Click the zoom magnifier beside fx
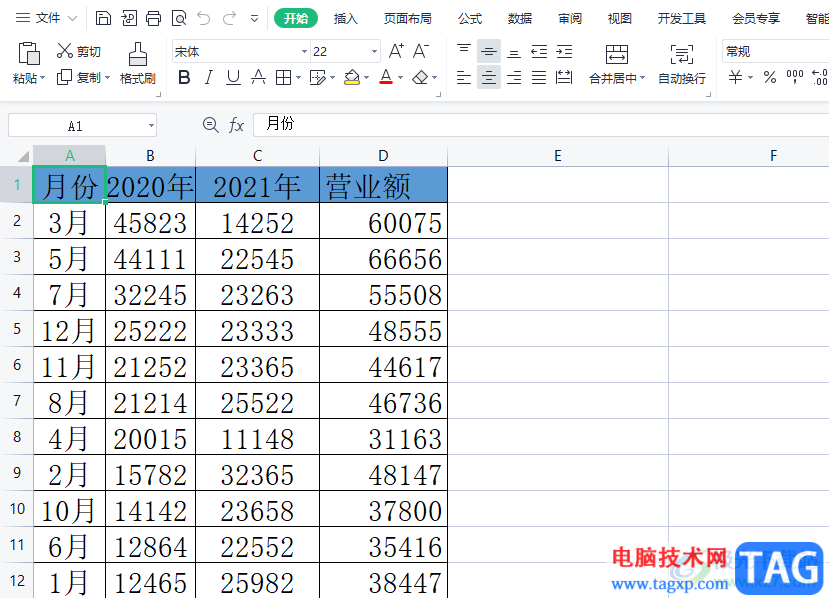 click(210, 125)
